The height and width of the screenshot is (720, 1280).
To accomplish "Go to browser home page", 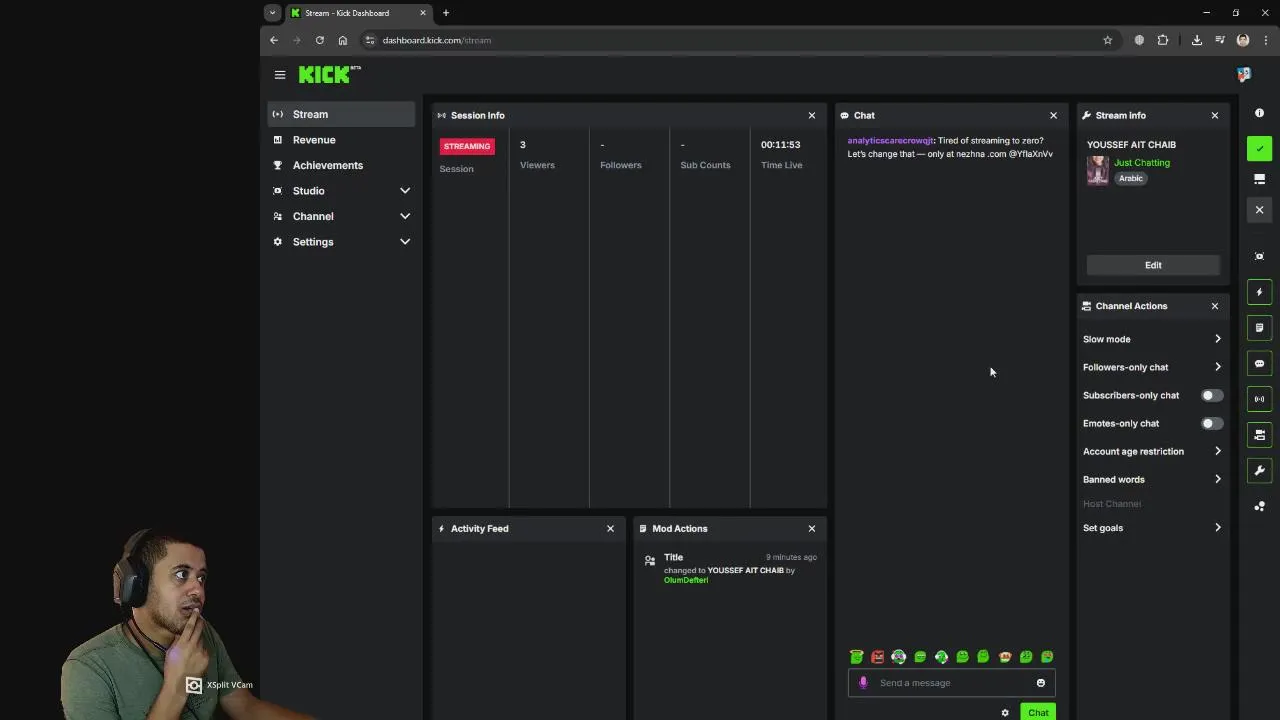I will (343, 40).
